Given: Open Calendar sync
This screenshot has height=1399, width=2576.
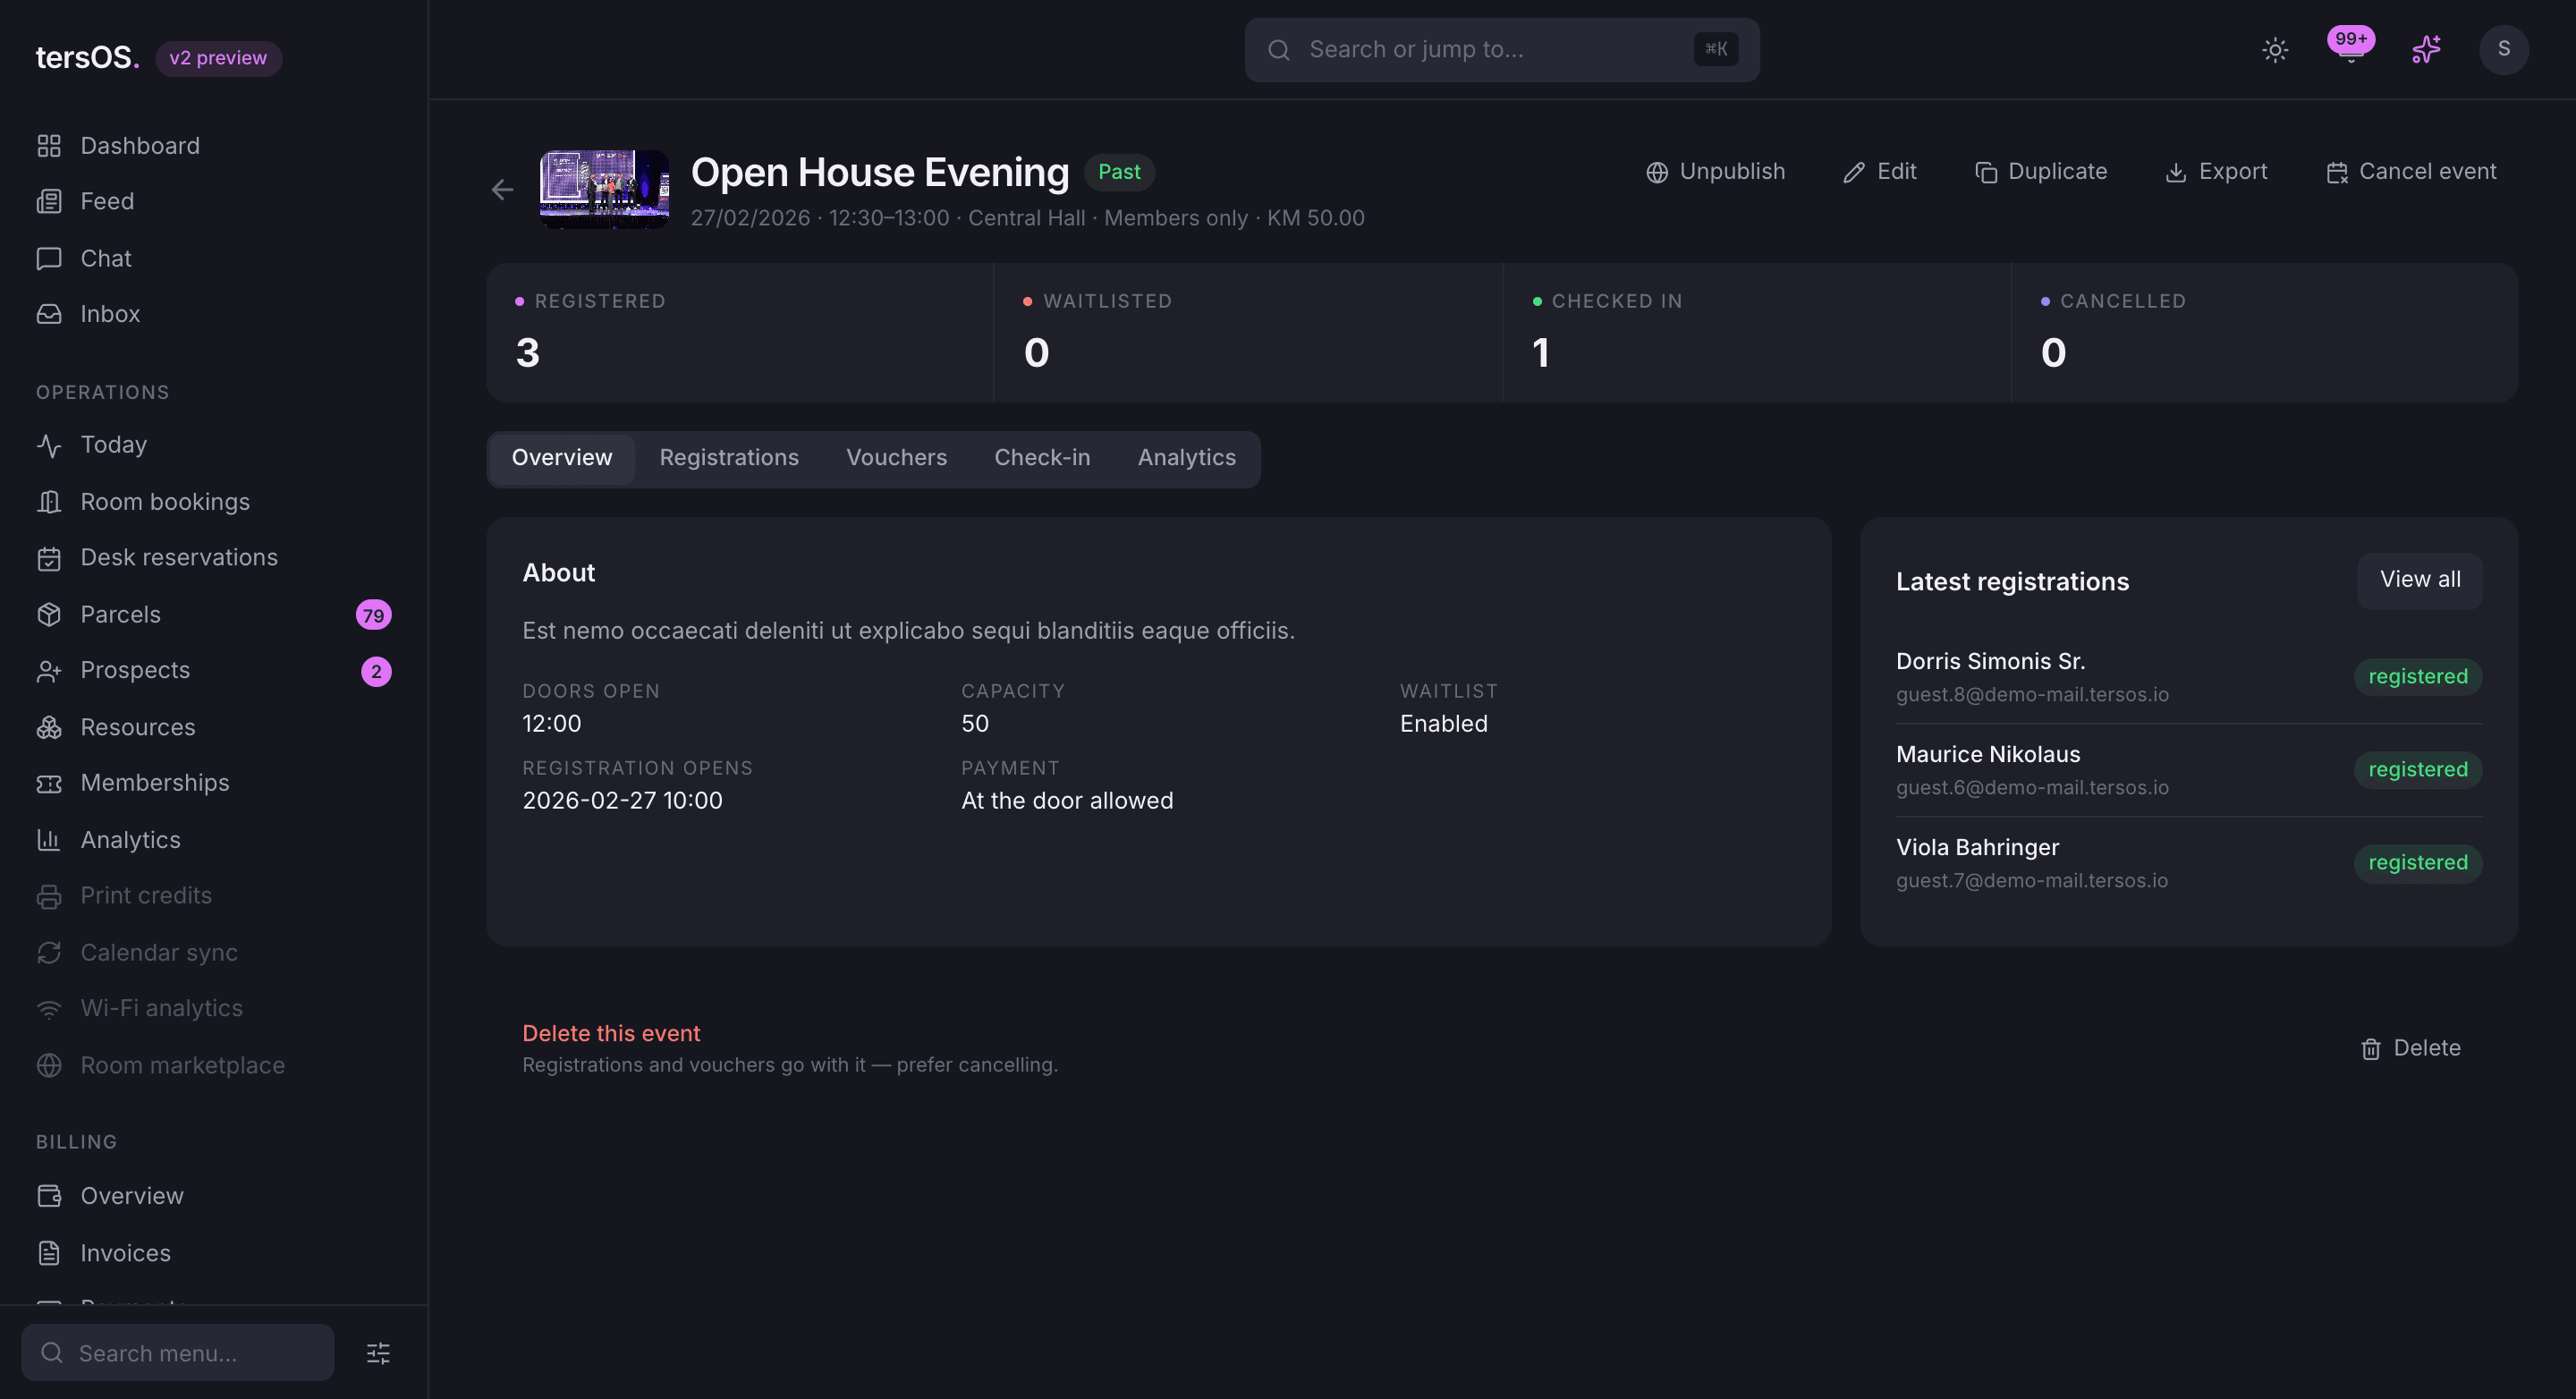Looking at the screenshot, I should (x=214, y=953).
